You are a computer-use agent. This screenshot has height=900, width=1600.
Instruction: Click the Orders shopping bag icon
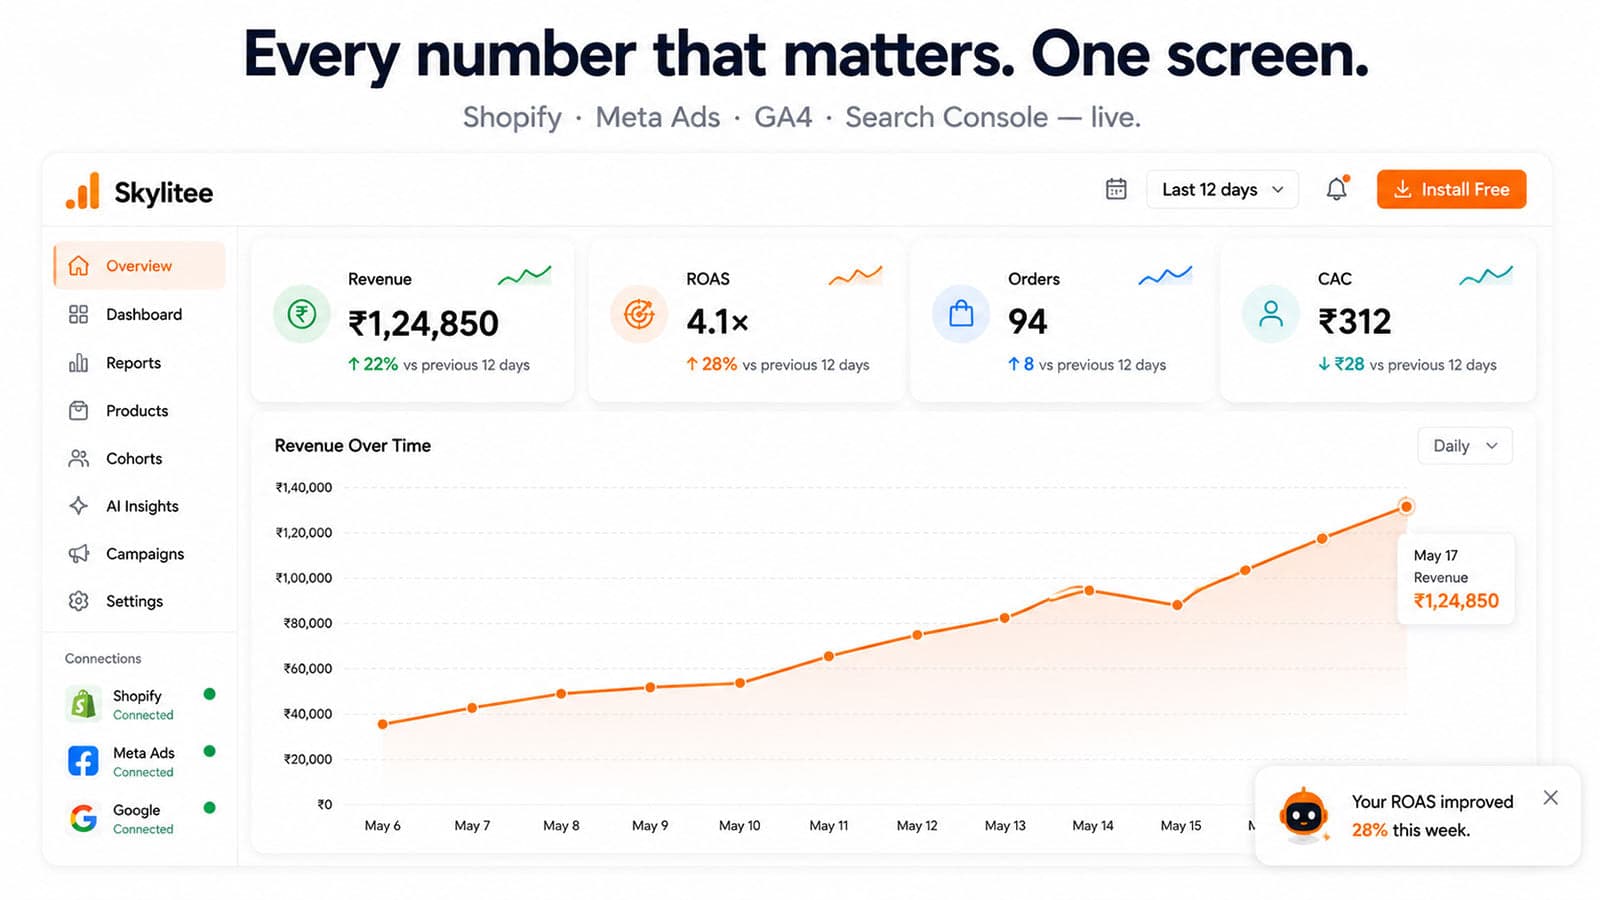961,314
